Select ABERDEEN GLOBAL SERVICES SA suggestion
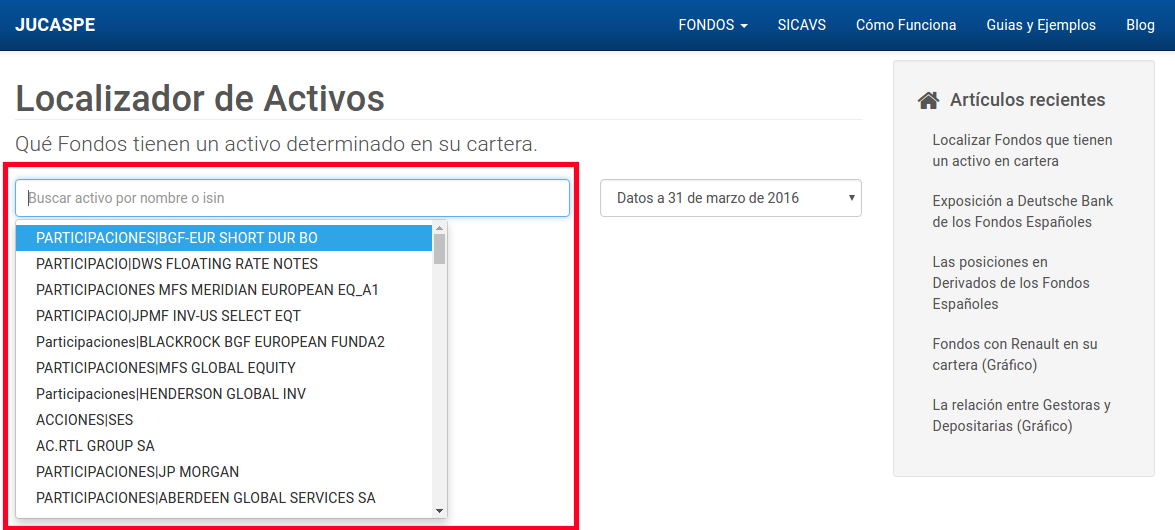The width and height of the screenshot is (1175, 530). click(224, 498)
